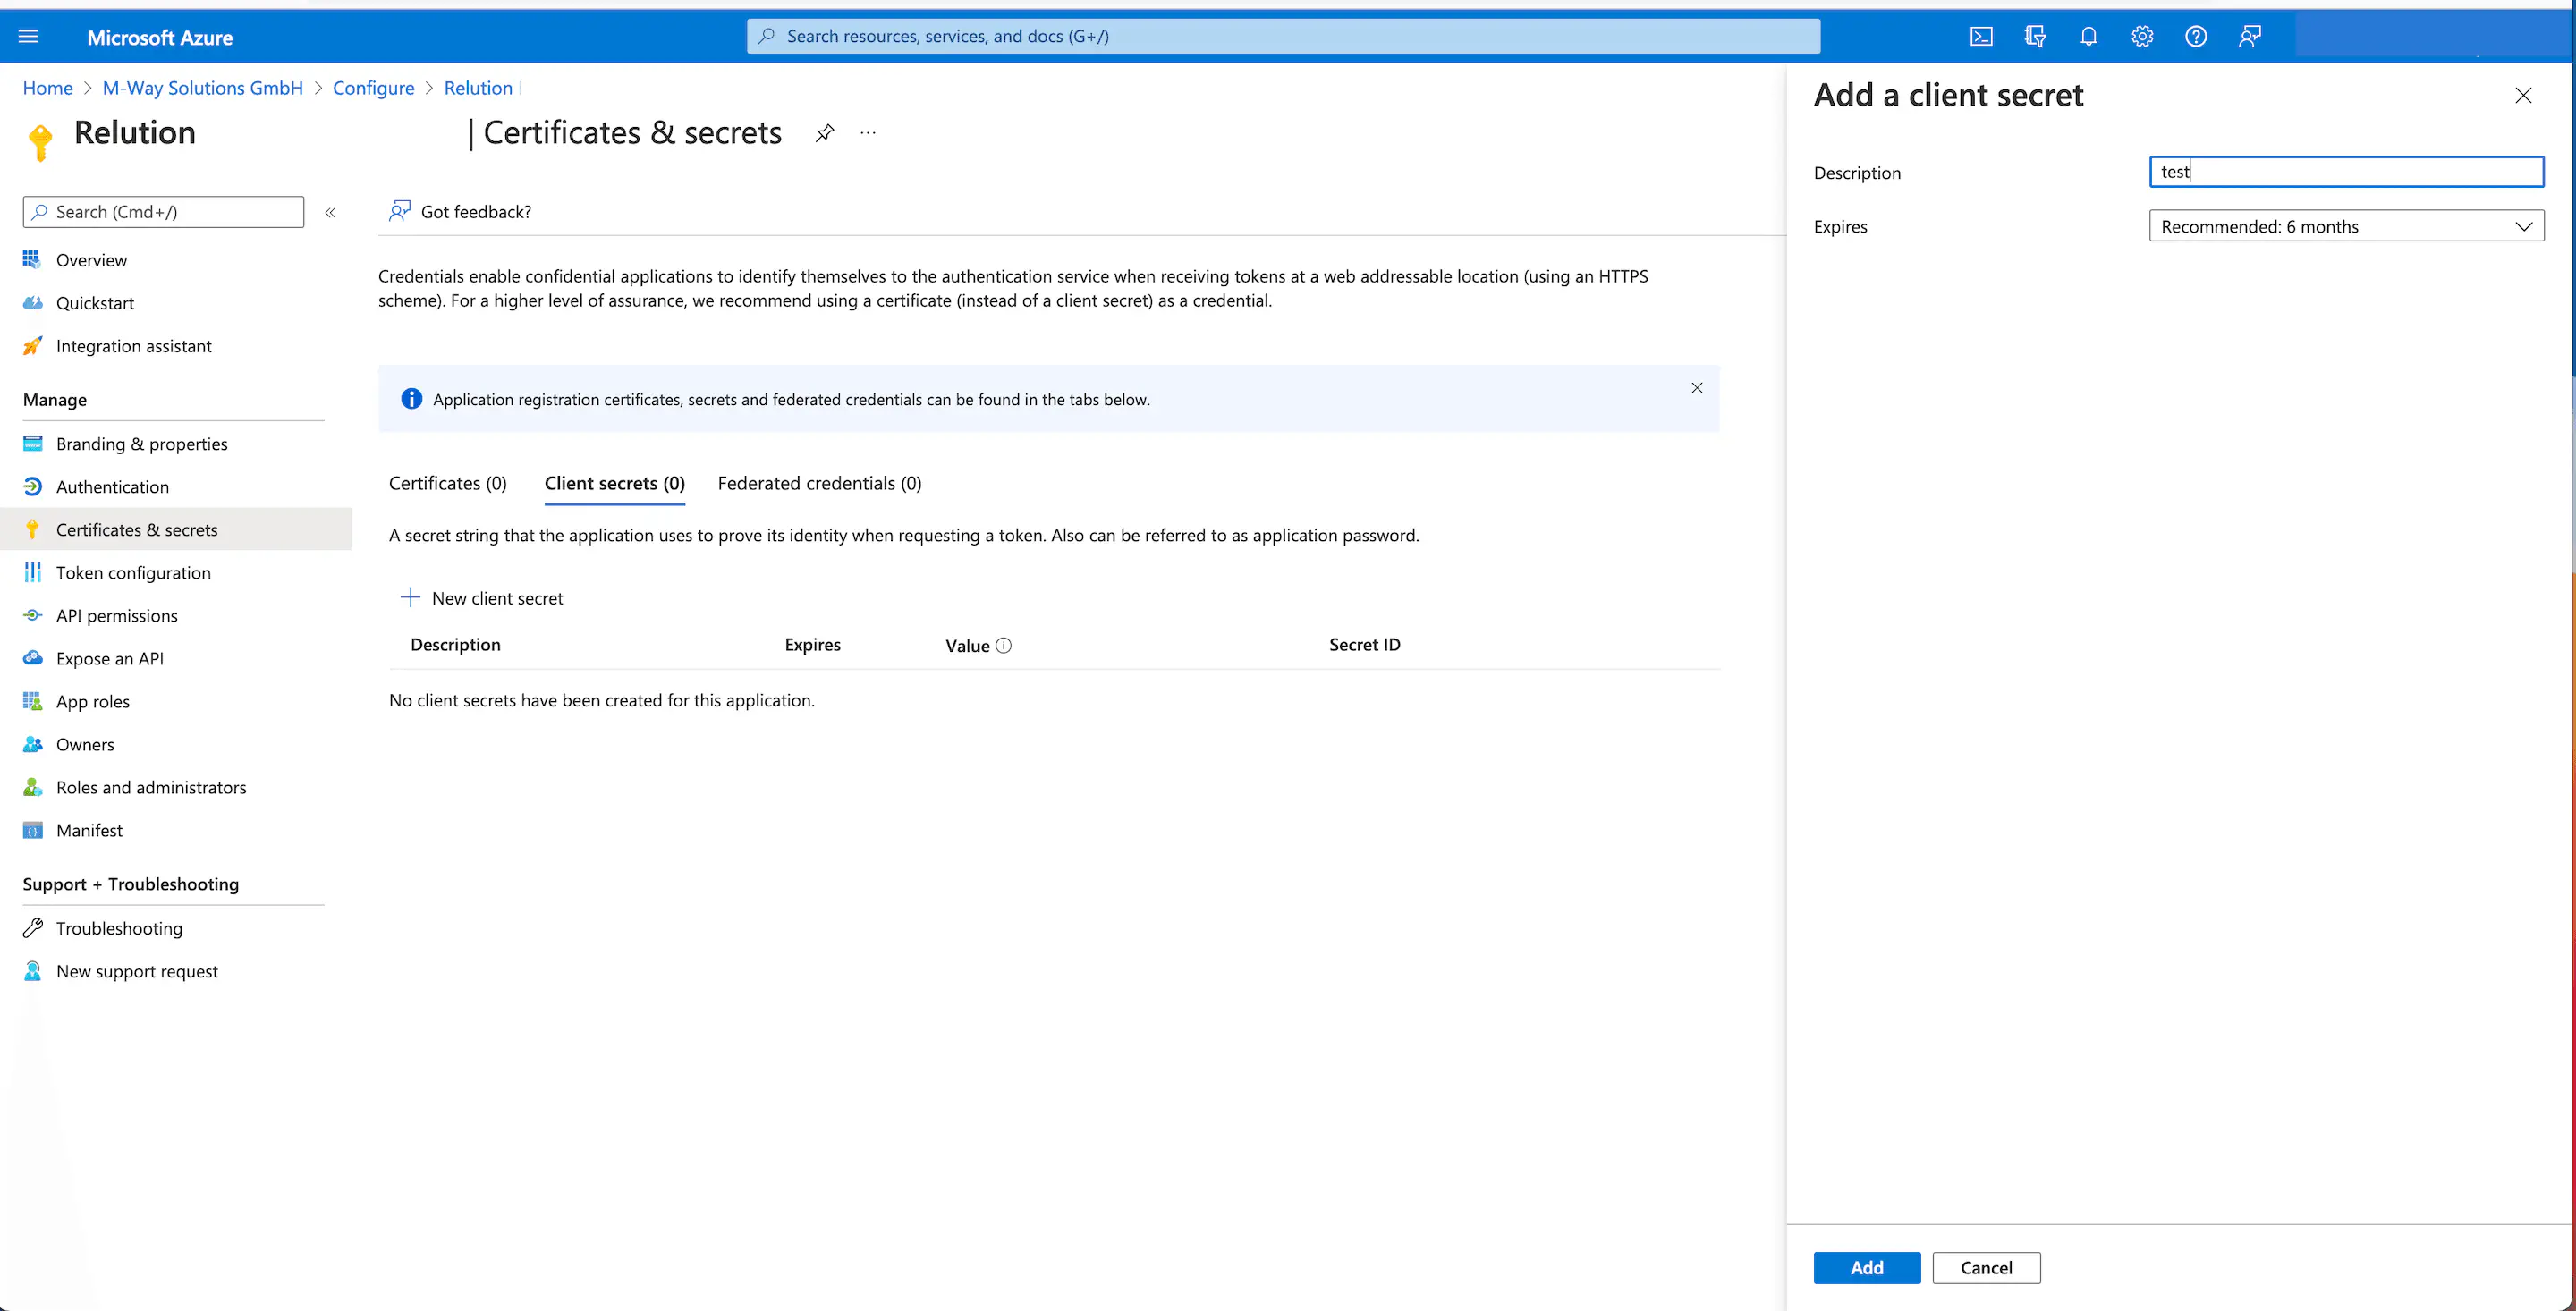2576x1311 pixels.
Task: Go to M-Way Solutions GmbH breadcrumb
Action: click(x=202, y=88)
